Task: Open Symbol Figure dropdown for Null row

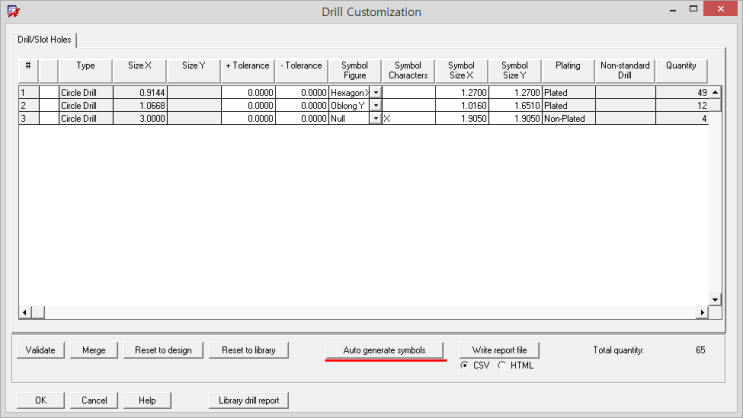Action: [x=375, y=118]
